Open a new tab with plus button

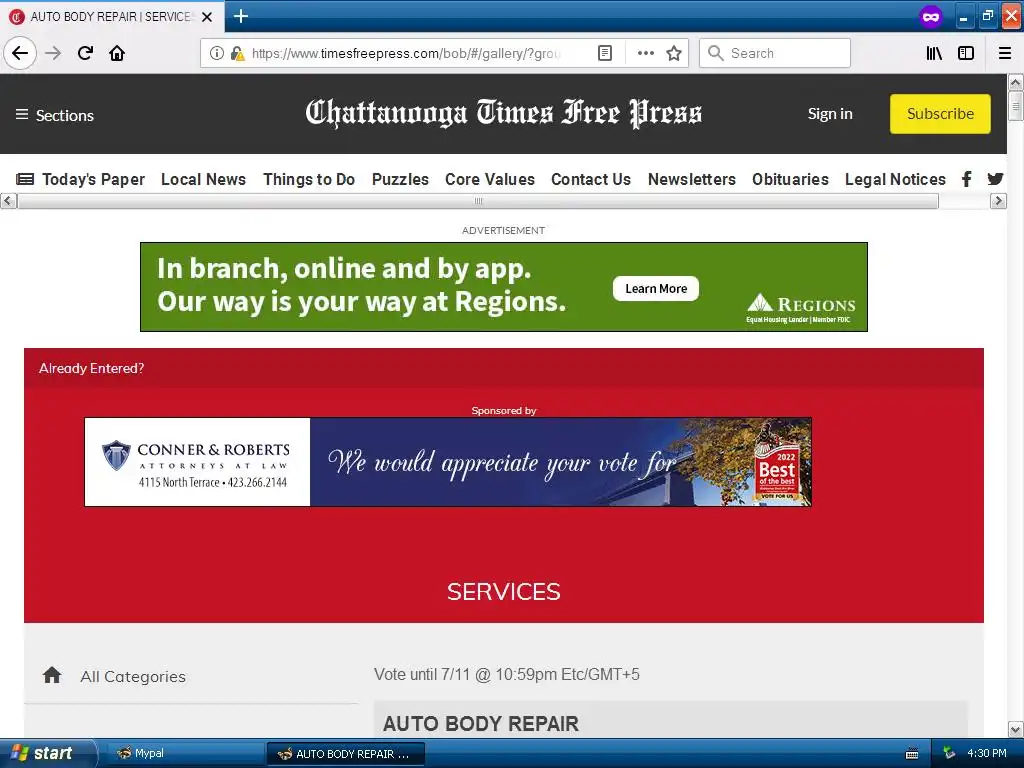pos(240,16)
